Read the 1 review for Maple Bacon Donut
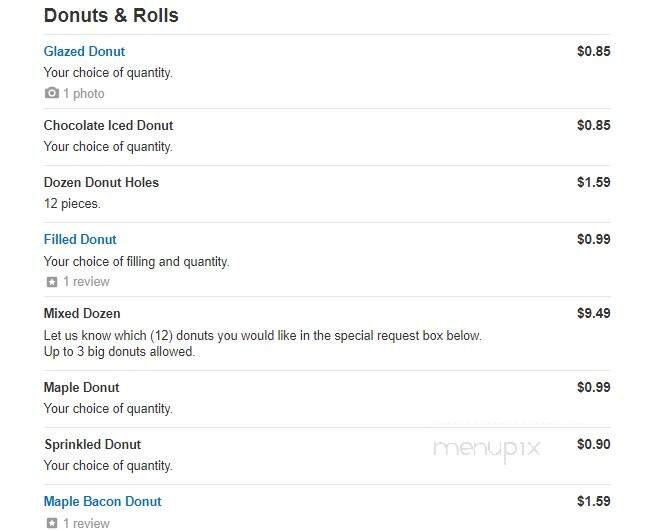This screenshot has height=531, width=666. [x=86, y=523]
